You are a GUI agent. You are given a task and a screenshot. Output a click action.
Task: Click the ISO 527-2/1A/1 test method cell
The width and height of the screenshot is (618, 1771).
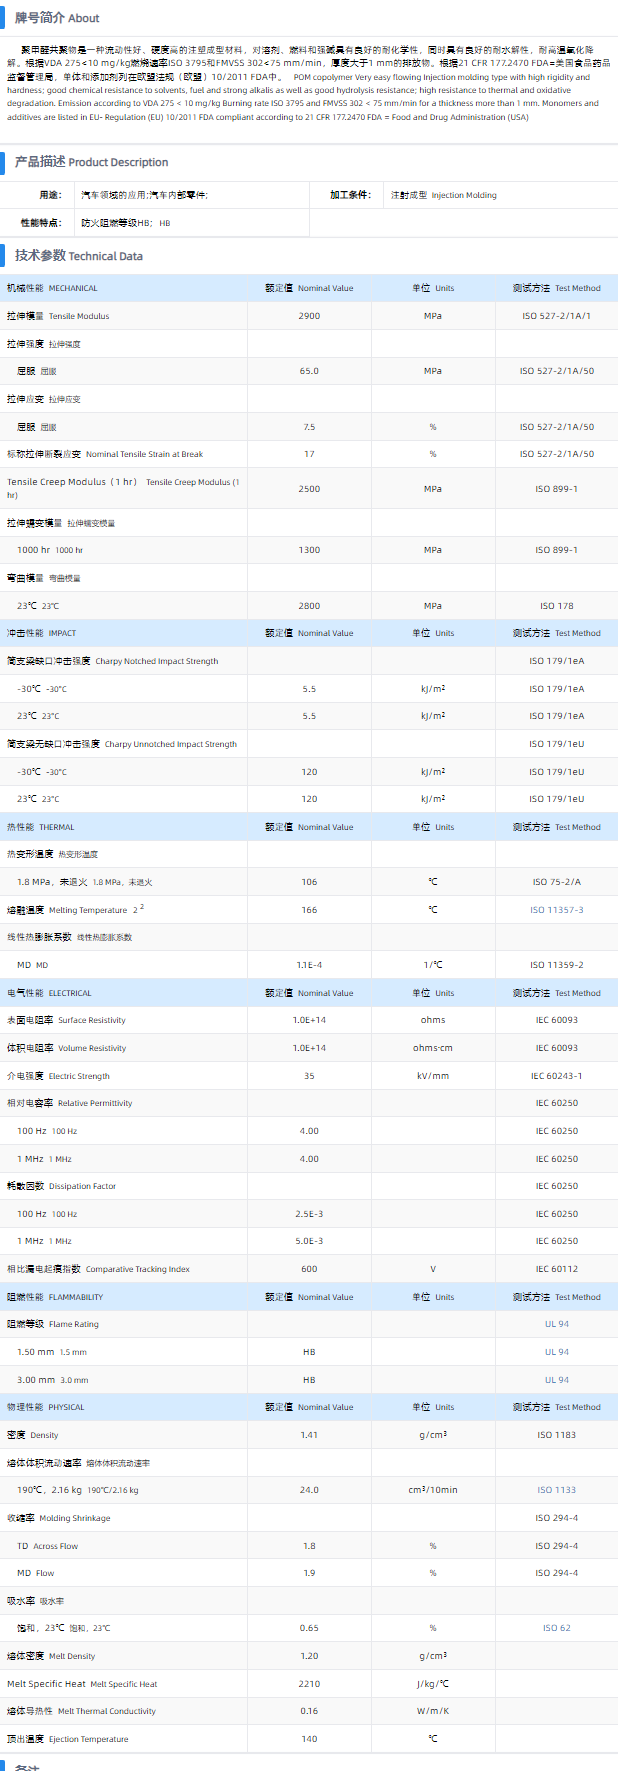tap(556, 316)
